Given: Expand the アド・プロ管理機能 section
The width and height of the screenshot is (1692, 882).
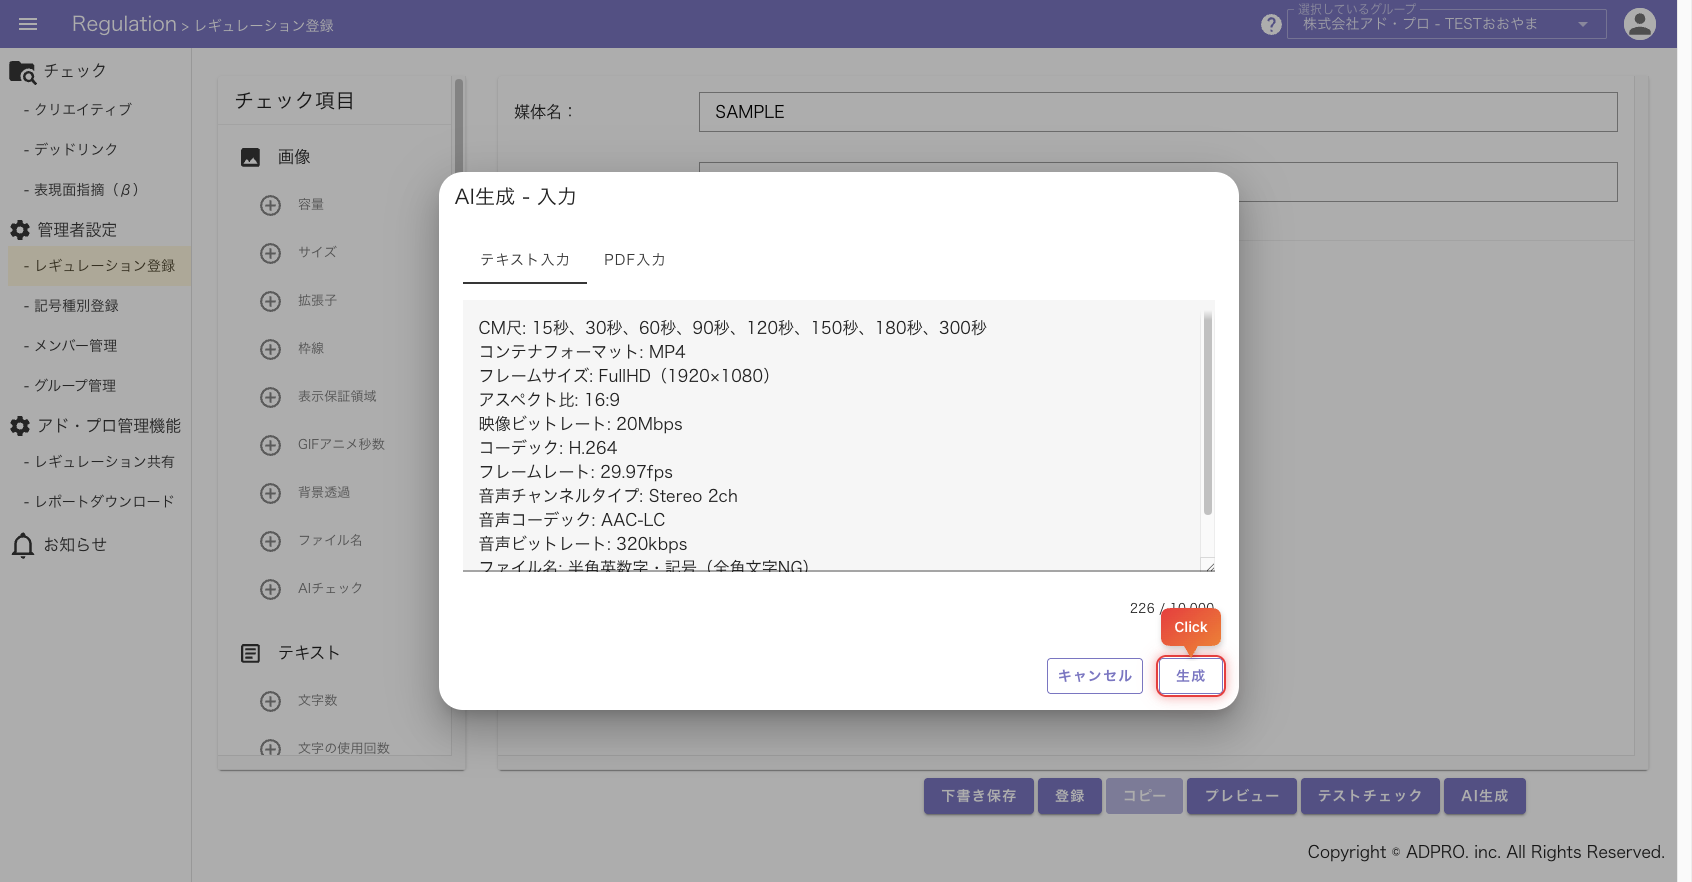Looking at the screenshot, I should (x=108, y=426).
